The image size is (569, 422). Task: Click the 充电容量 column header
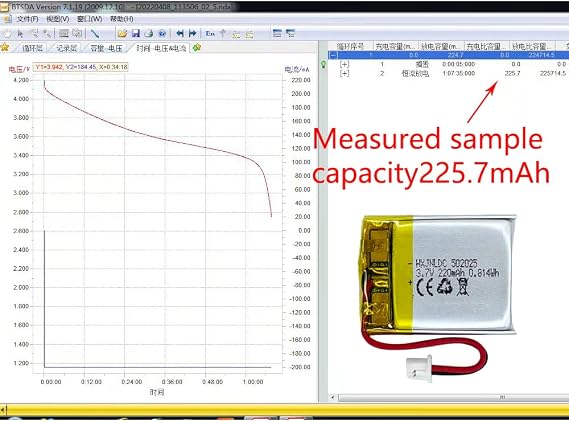click(x=396, y=46)
